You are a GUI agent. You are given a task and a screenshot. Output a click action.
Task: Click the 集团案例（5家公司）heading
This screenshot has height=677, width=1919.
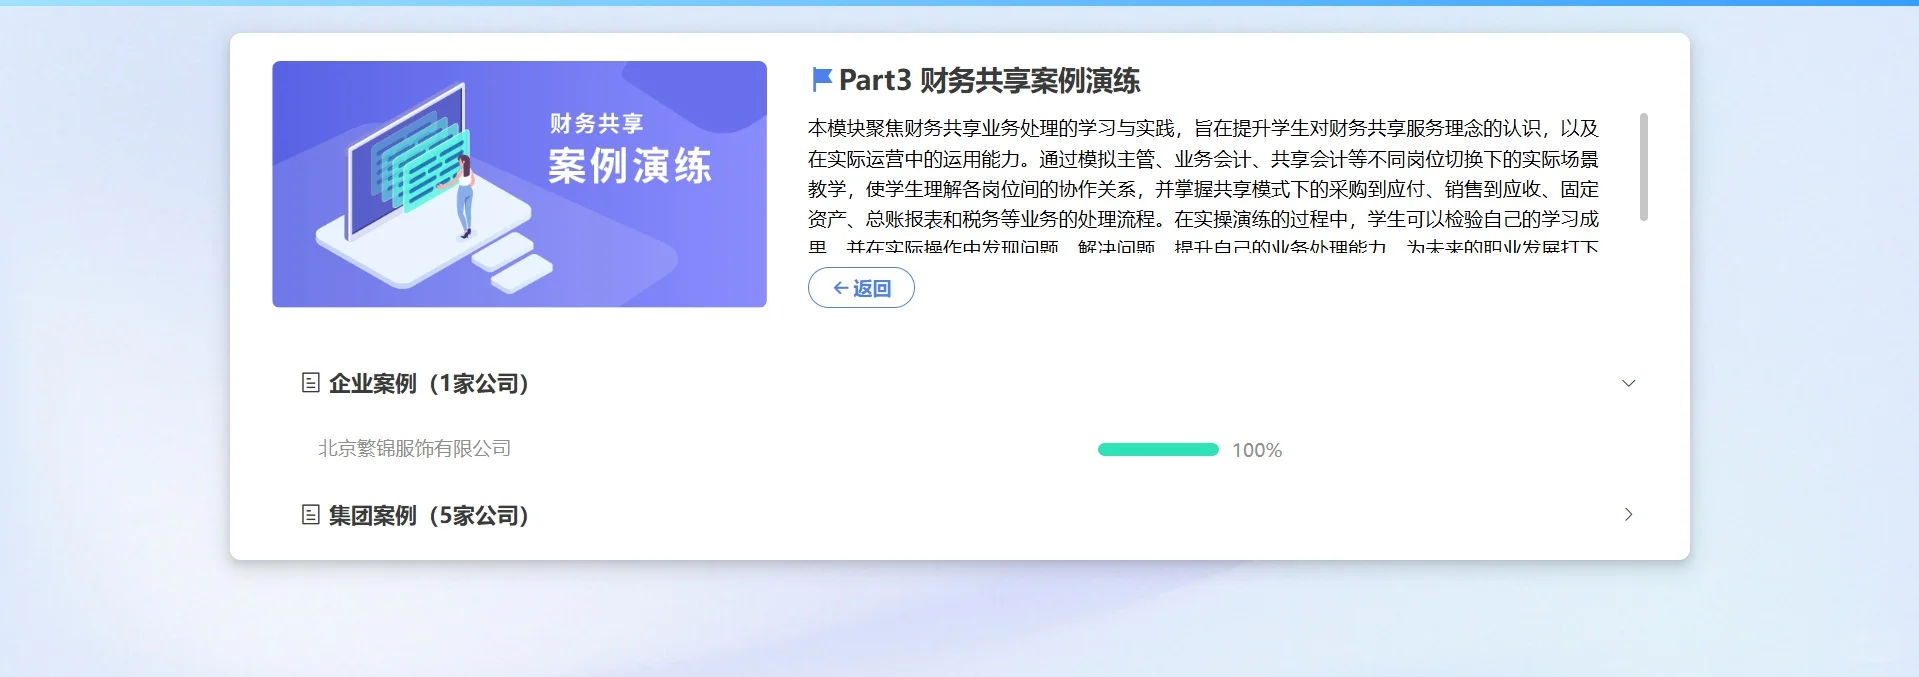(429, 515)
